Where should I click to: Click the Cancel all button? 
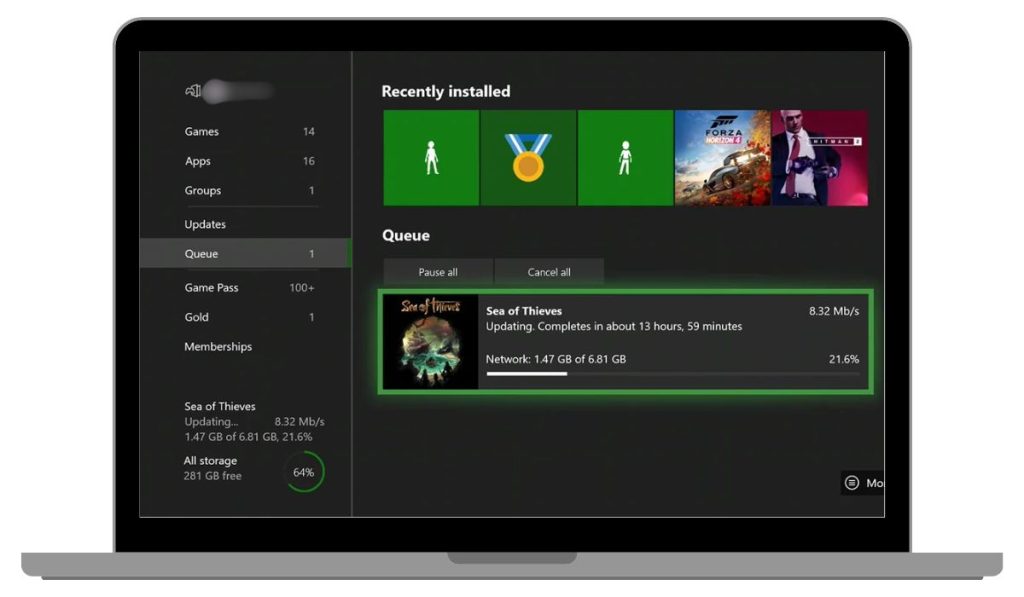pyautogui.click(x=549, y=271)
